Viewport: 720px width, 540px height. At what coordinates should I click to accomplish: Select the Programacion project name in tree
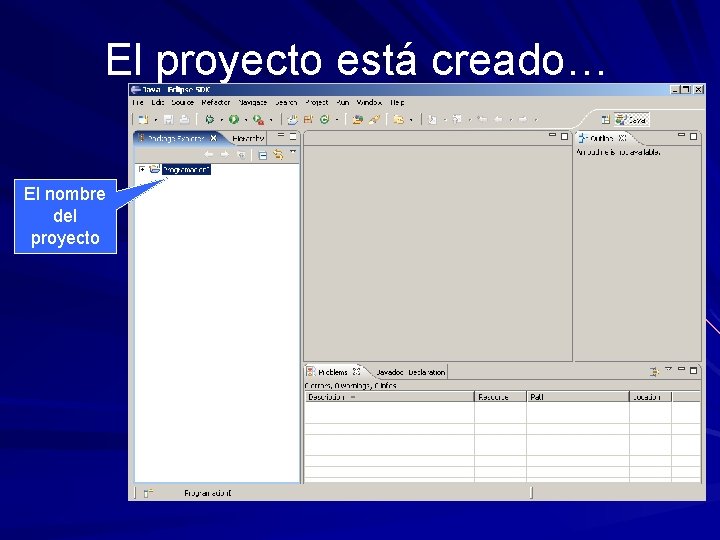click(186, 170)
